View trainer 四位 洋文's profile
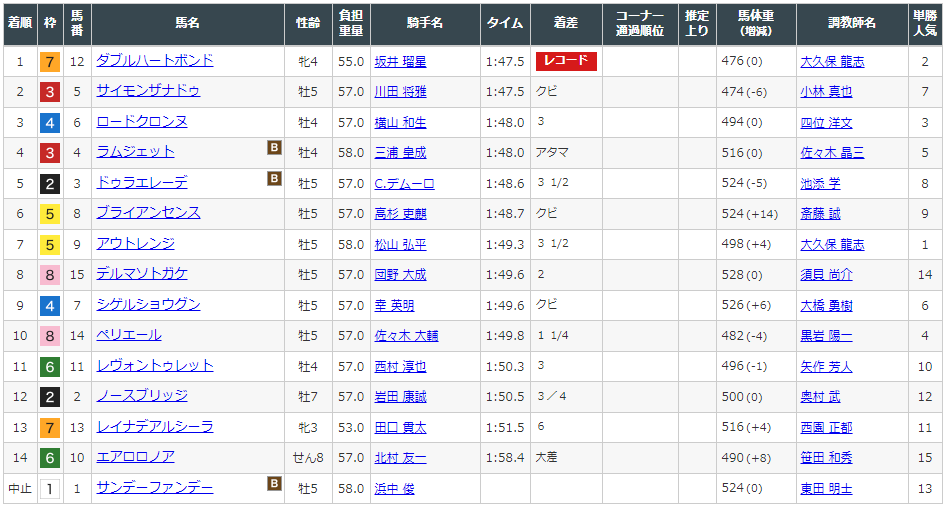 [x=826, y=123]
